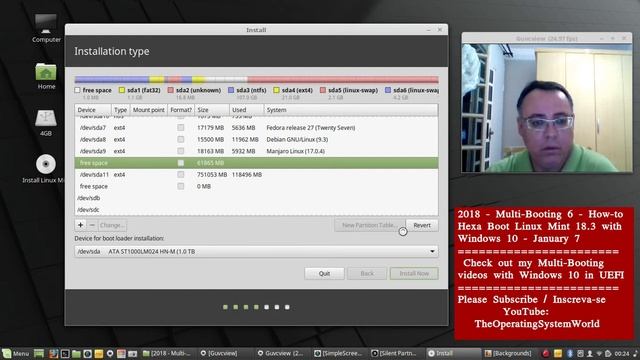The height and width of the screenshot is (360, 640).
Task: Switch to the [SimpleScree... taskbar window
Action: click(338, 353)
